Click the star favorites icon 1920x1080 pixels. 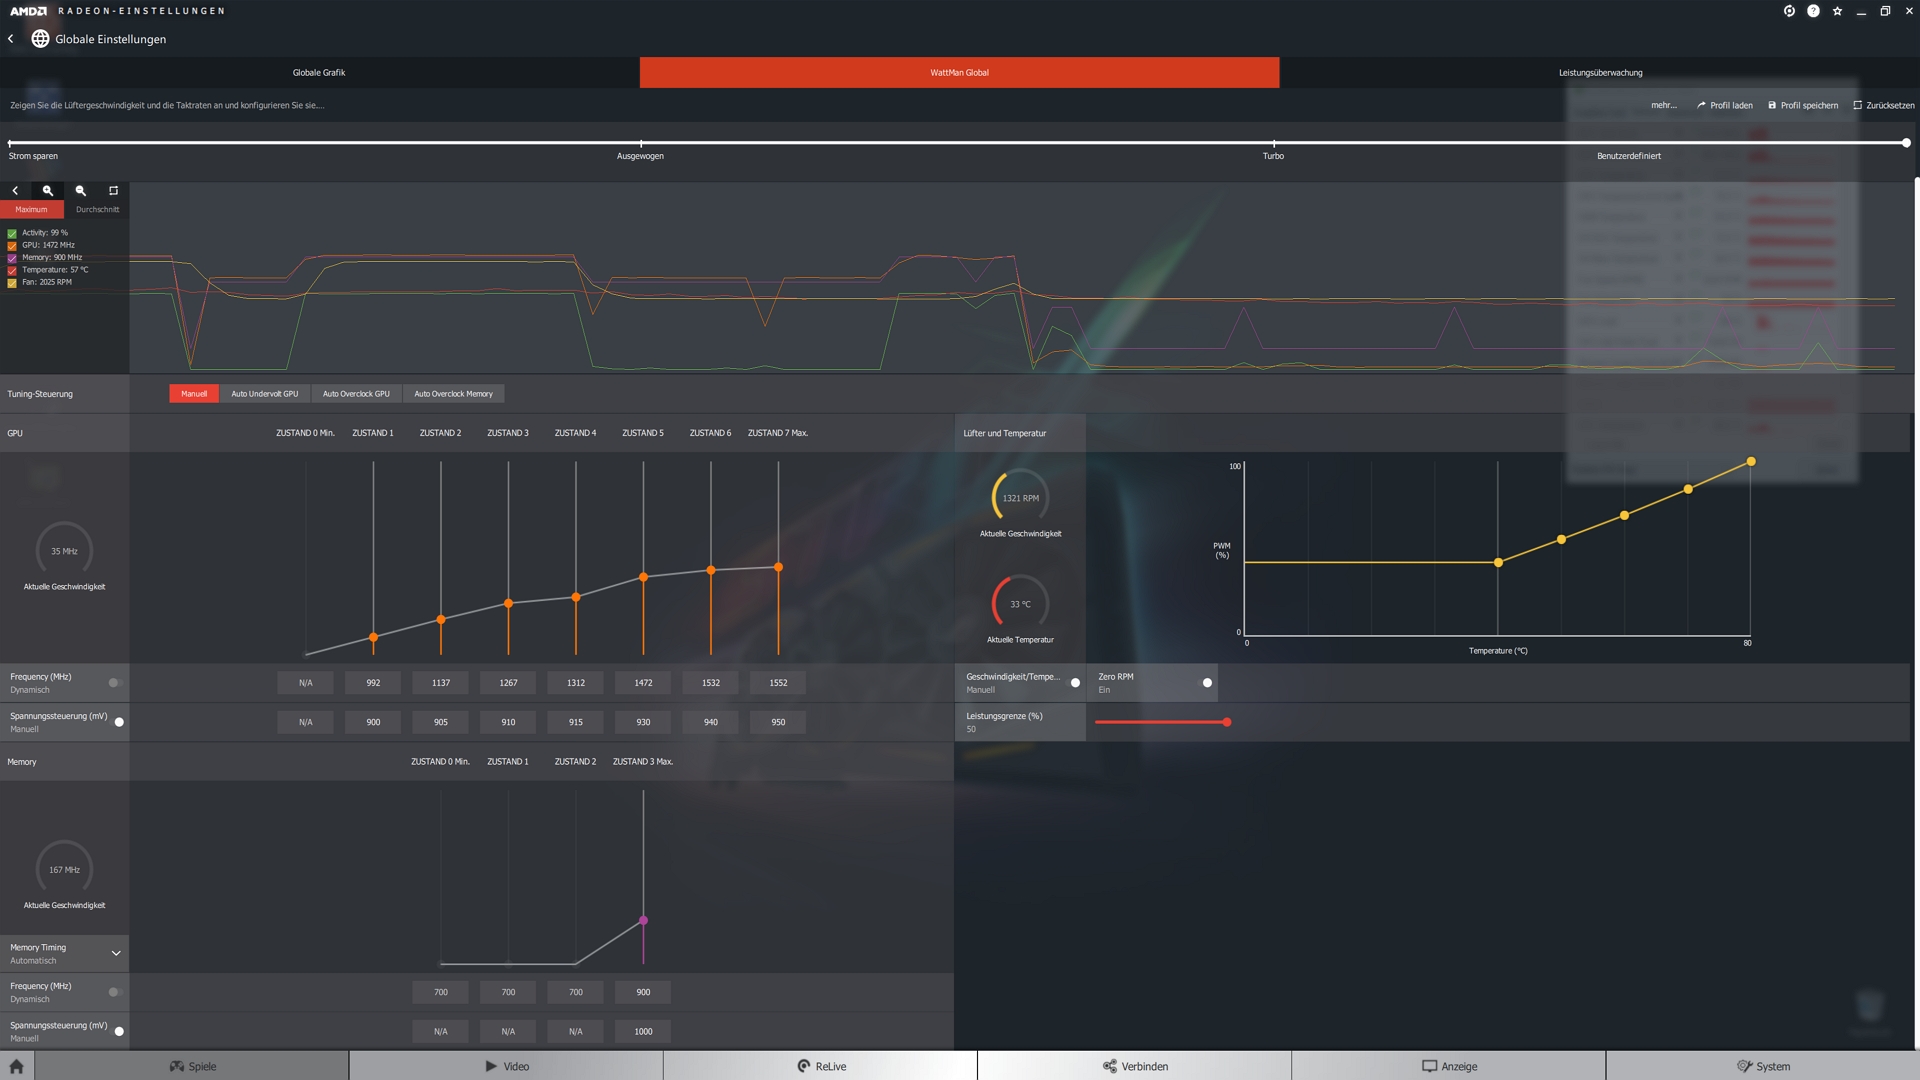coord(1837,11)
